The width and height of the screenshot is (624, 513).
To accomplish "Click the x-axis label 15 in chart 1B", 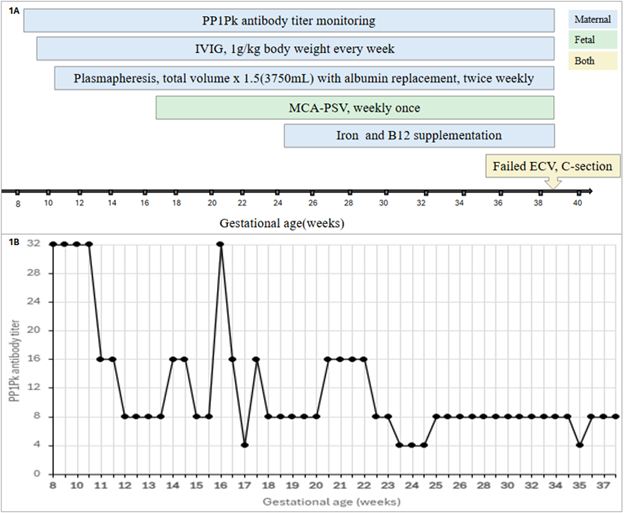I will [197, 486].
